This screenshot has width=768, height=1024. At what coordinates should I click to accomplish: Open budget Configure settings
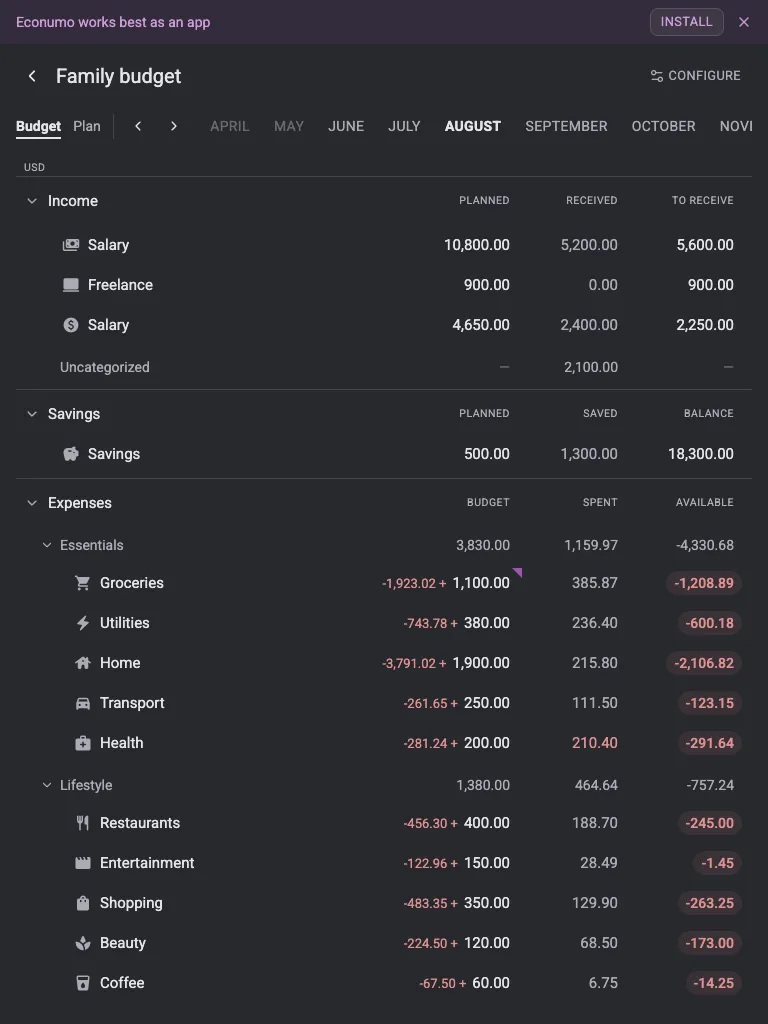click(696, 76)
